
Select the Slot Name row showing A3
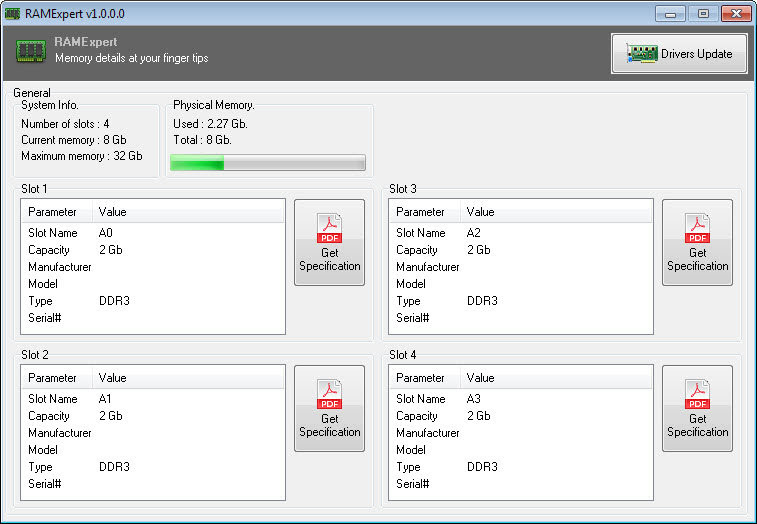[x=520, y=399]
